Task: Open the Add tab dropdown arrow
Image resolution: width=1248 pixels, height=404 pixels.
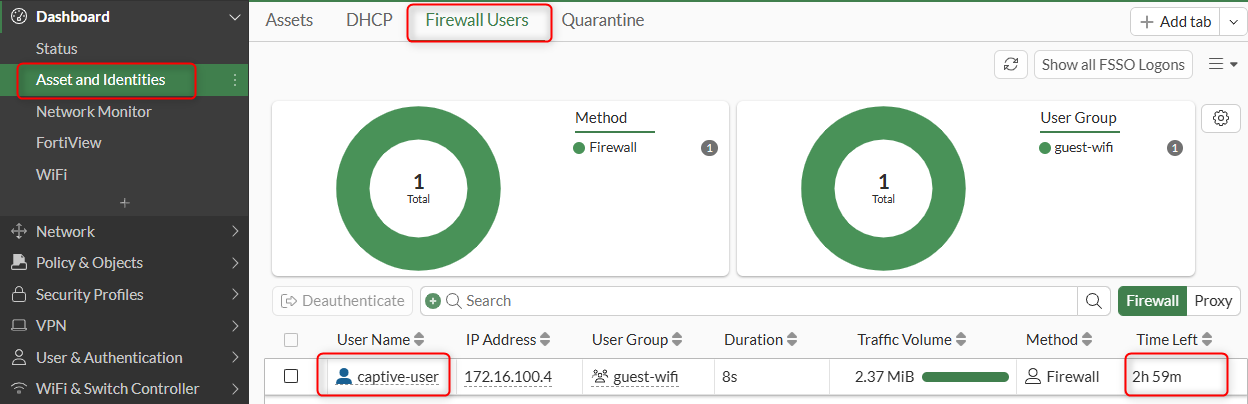Action: click(1231, 22)
